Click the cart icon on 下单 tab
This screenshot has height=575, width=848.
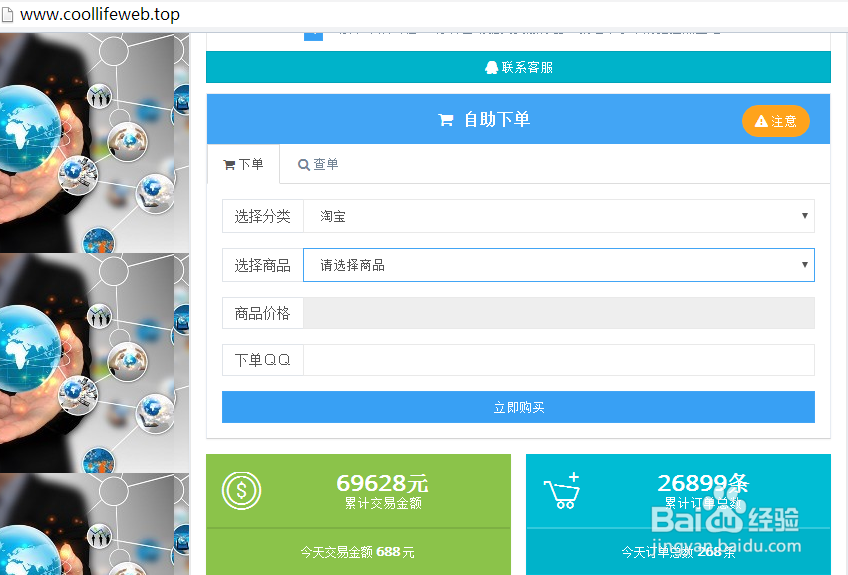229,164
